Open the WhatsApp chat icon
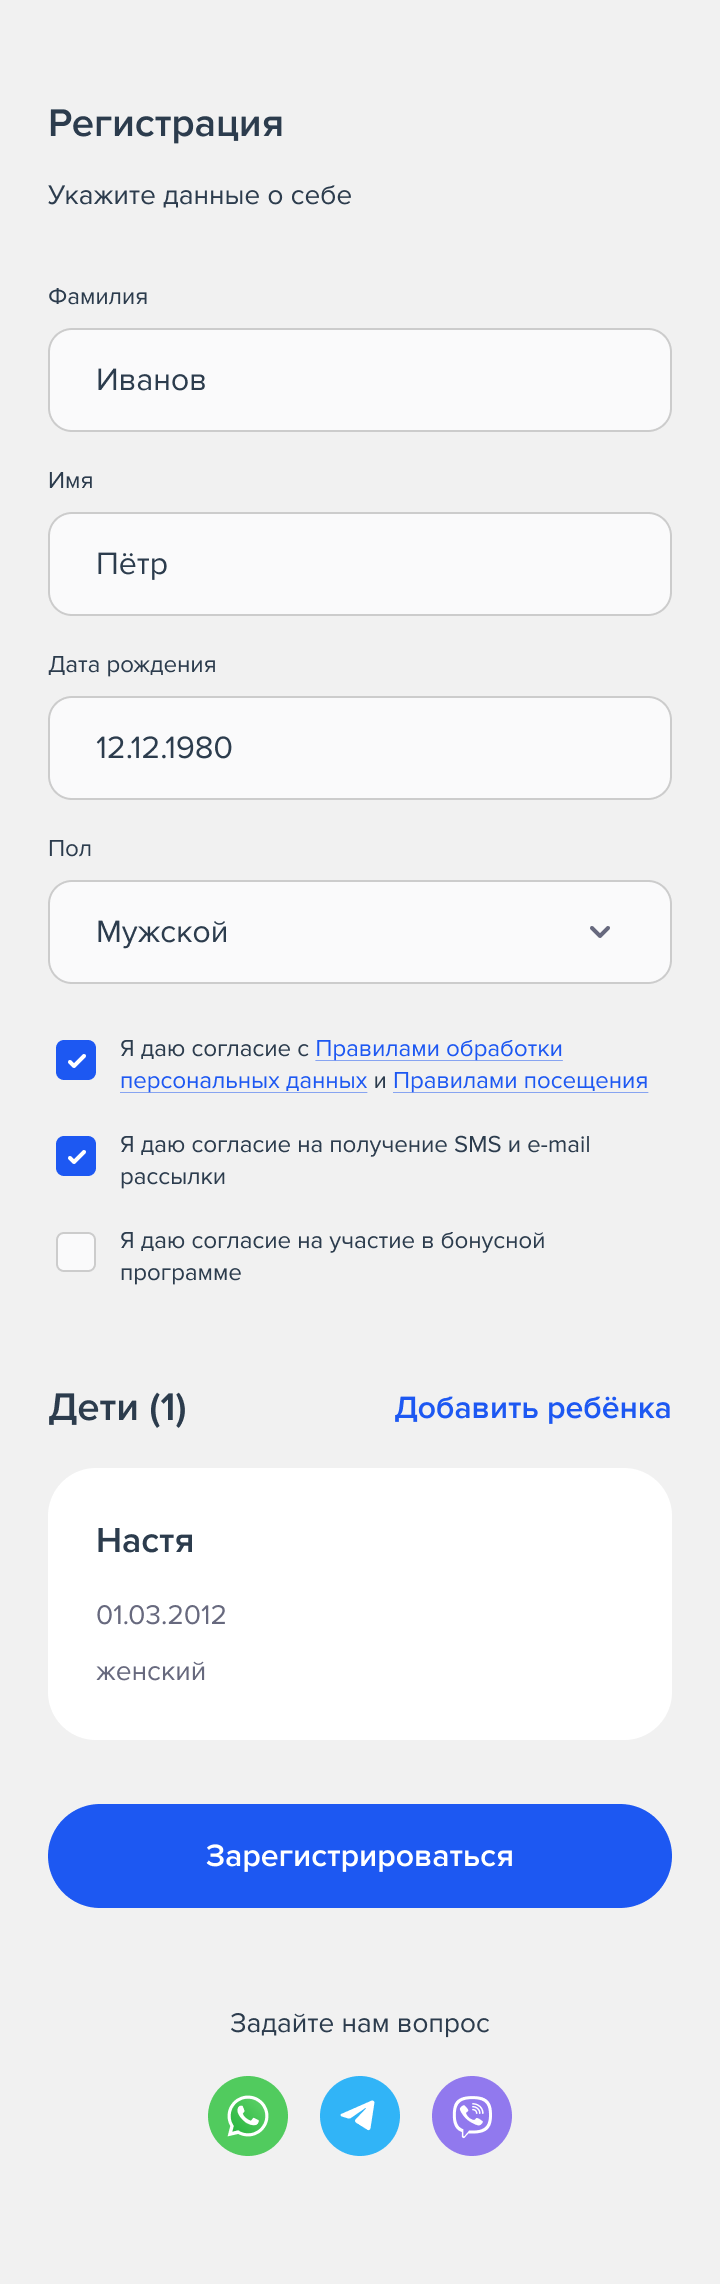The image size is (720, 2284). [248, 2115]
